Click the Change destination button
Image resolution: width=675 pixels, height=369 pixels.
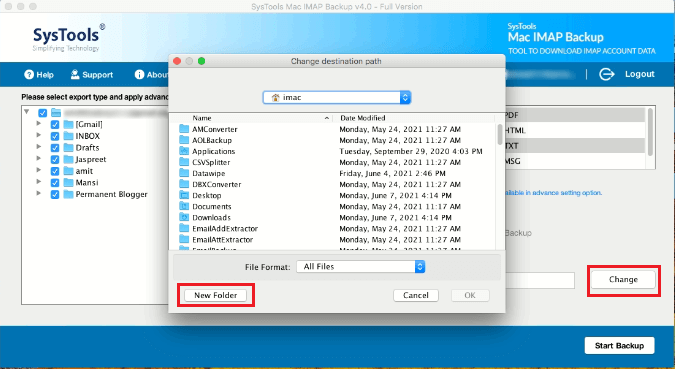(623, 279)
